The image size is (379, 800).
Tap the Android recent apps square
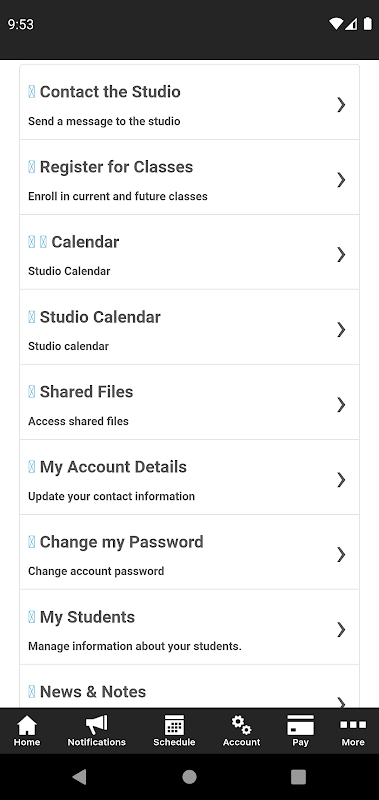298,777
